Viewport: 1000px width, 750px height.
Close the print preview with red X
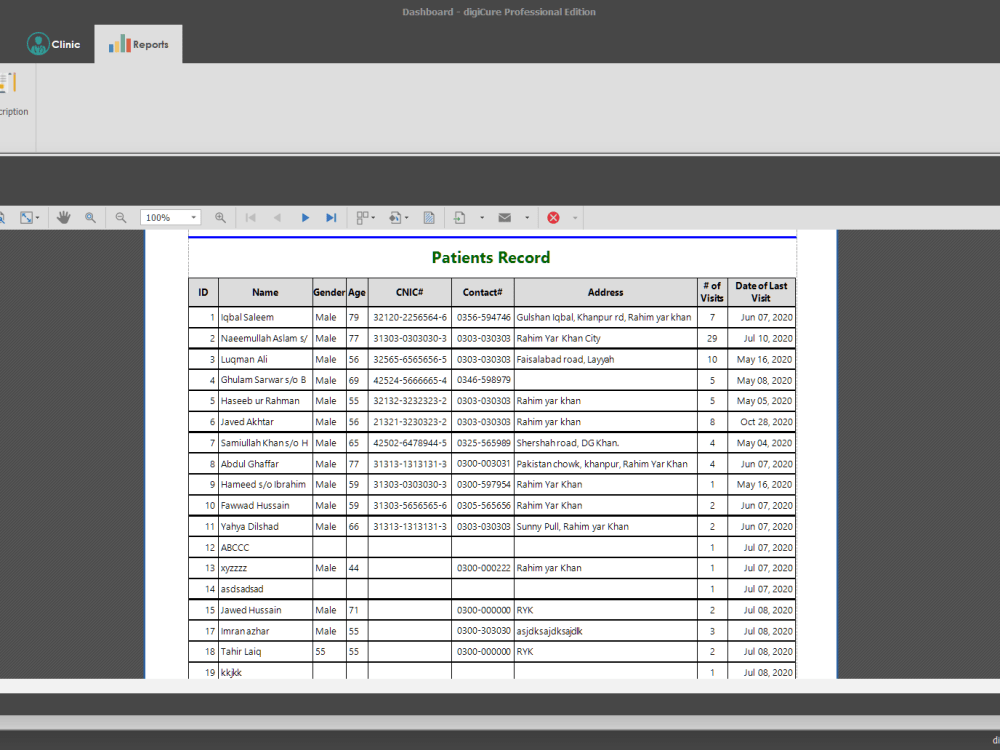553,217
